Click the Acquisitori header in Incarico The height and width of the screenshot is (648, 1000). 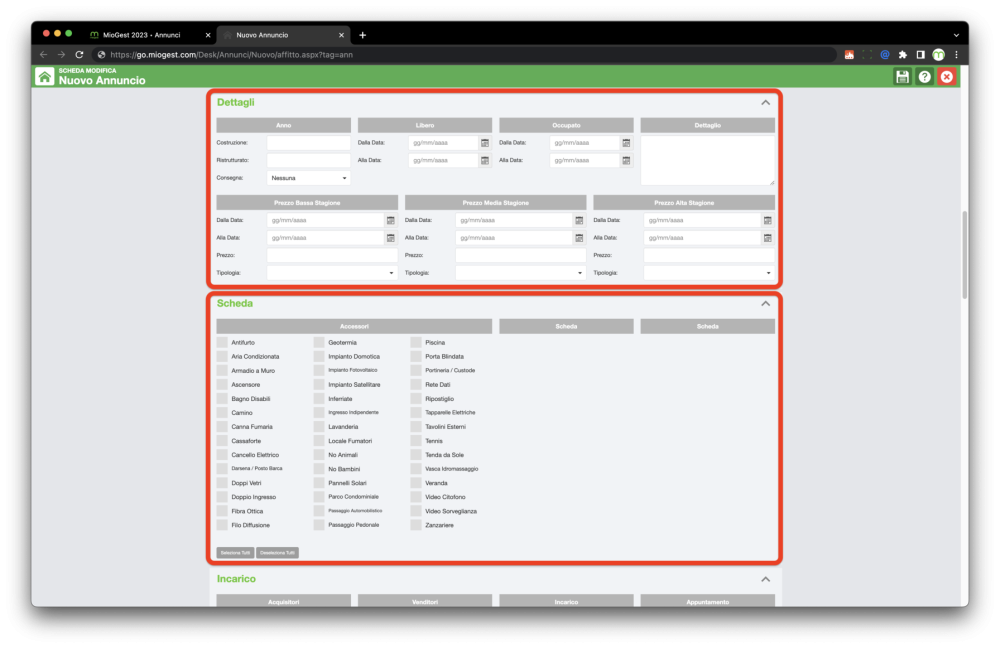[284, 601]
